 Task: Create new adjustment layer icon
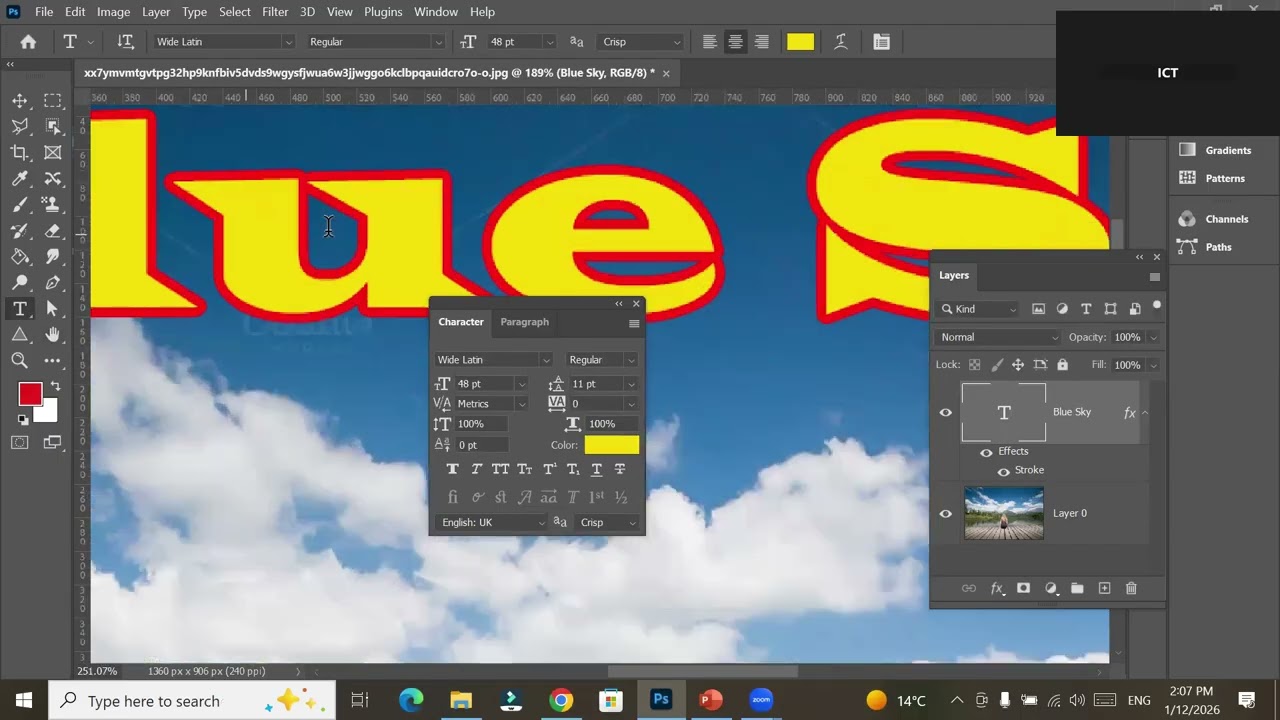pyautogui.click(x=1050, y=589)
